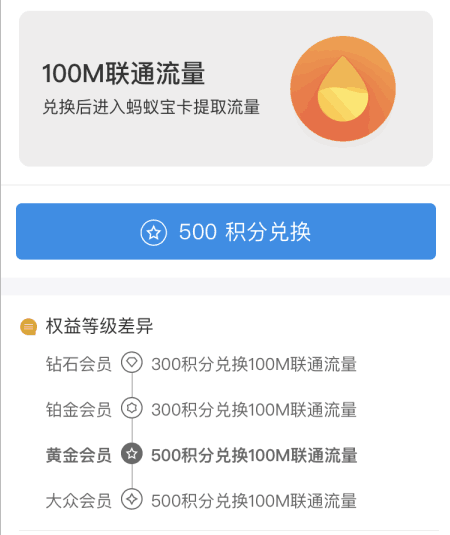Click public tier 500积分兑换100M联通流量 text

click(x=254, y=501)
